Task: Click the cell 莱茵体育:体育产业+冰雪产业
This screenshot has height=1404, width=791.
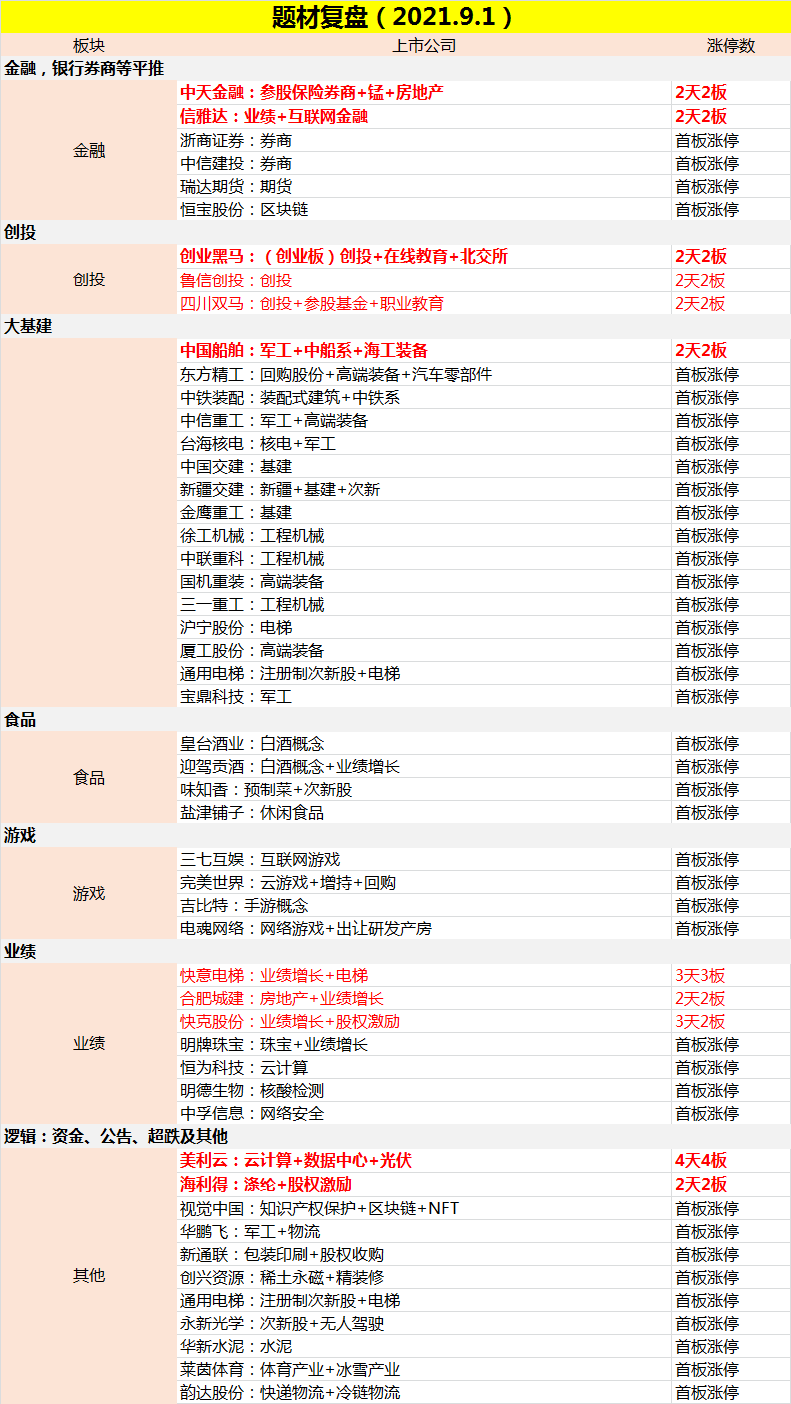Action: point(424,1369)
